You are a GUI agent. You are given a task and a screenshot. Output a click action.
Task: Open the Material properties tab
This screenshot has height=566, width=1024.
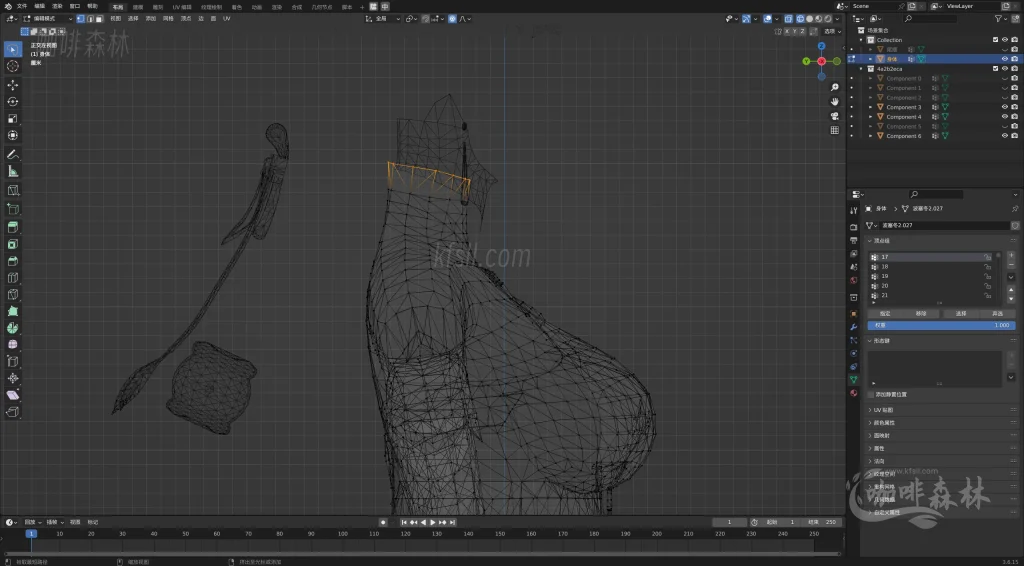[x=854, y=393]
